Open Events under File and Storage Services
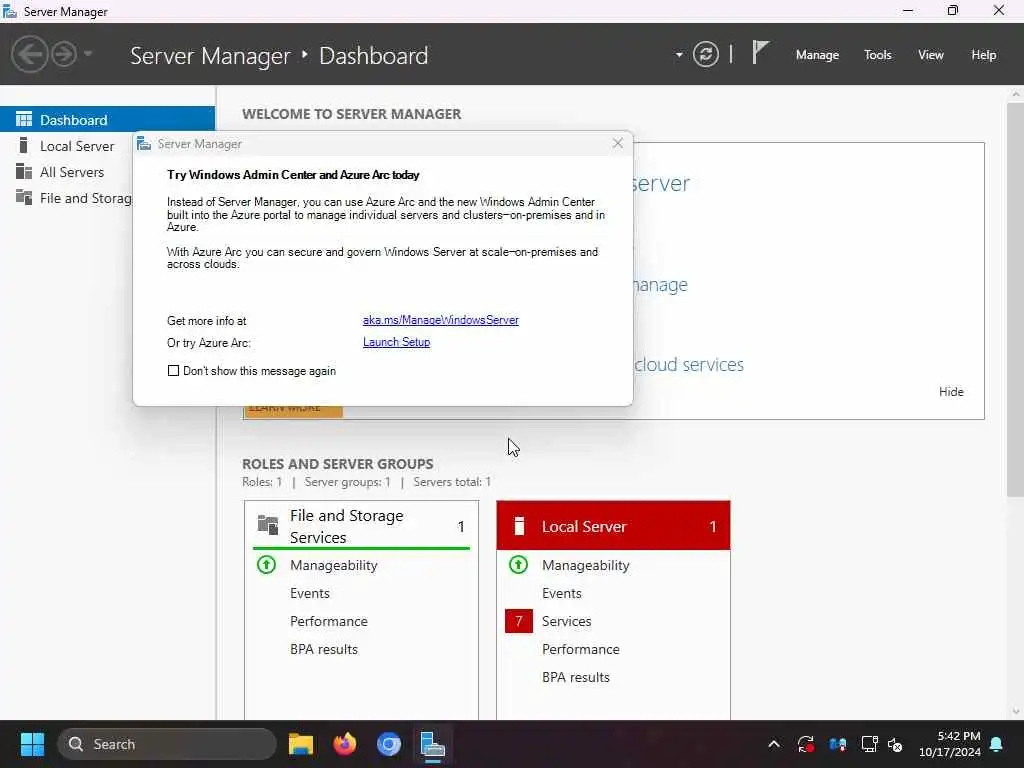This screenshot has height=768, width=1024. 310,594
